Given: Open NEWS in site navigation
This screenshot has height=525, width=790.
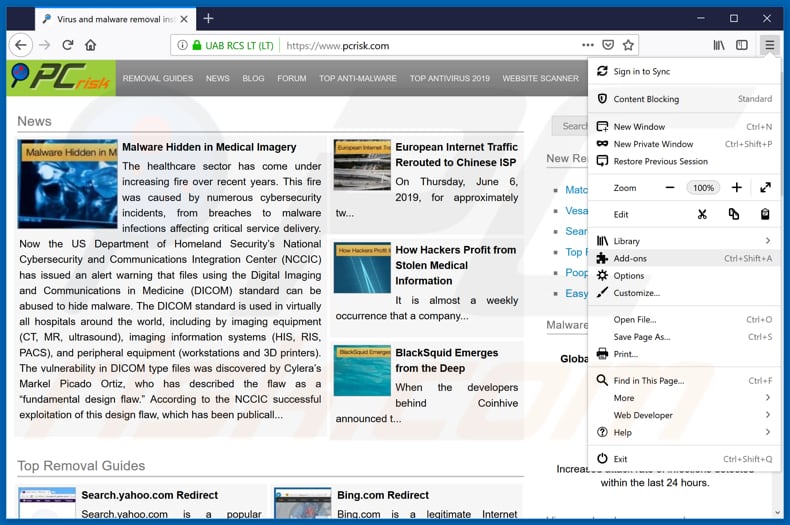Looking at the screenshot, I should tap(218, 79).
